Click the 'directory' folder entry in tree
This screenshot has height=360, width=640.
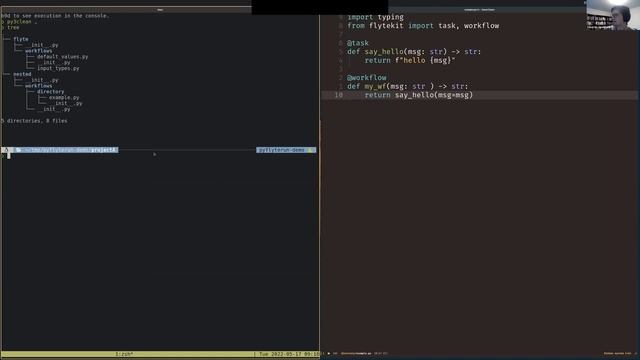(x=51, y=92)
